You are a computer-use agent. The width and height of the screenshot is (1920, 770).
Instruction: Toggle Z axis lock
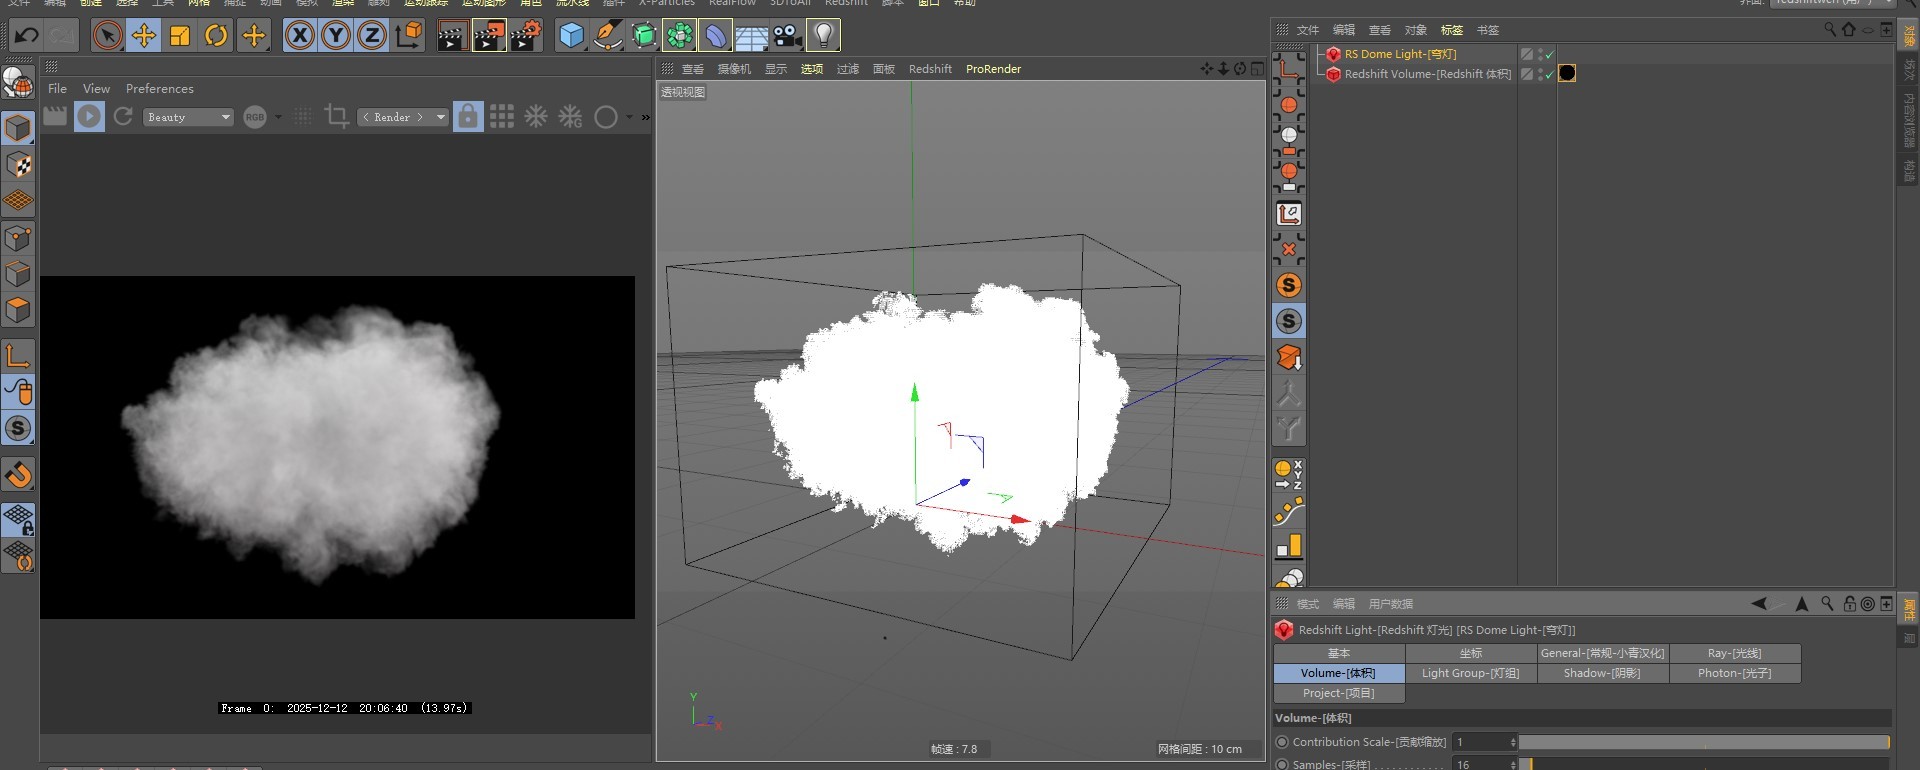tap(372, 36)
